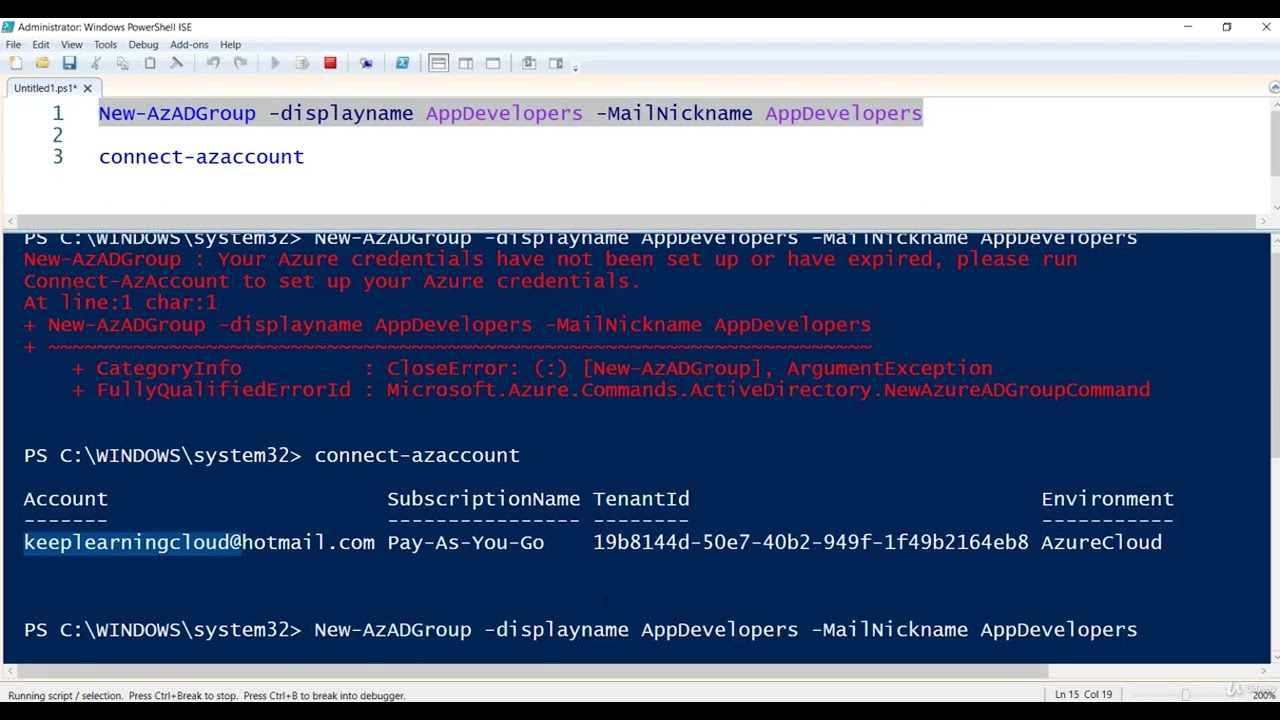Image resolution: width=1280 pixels, height=720 pixels.
Task: Open the Debug menu
Action: tap(143, 45)
